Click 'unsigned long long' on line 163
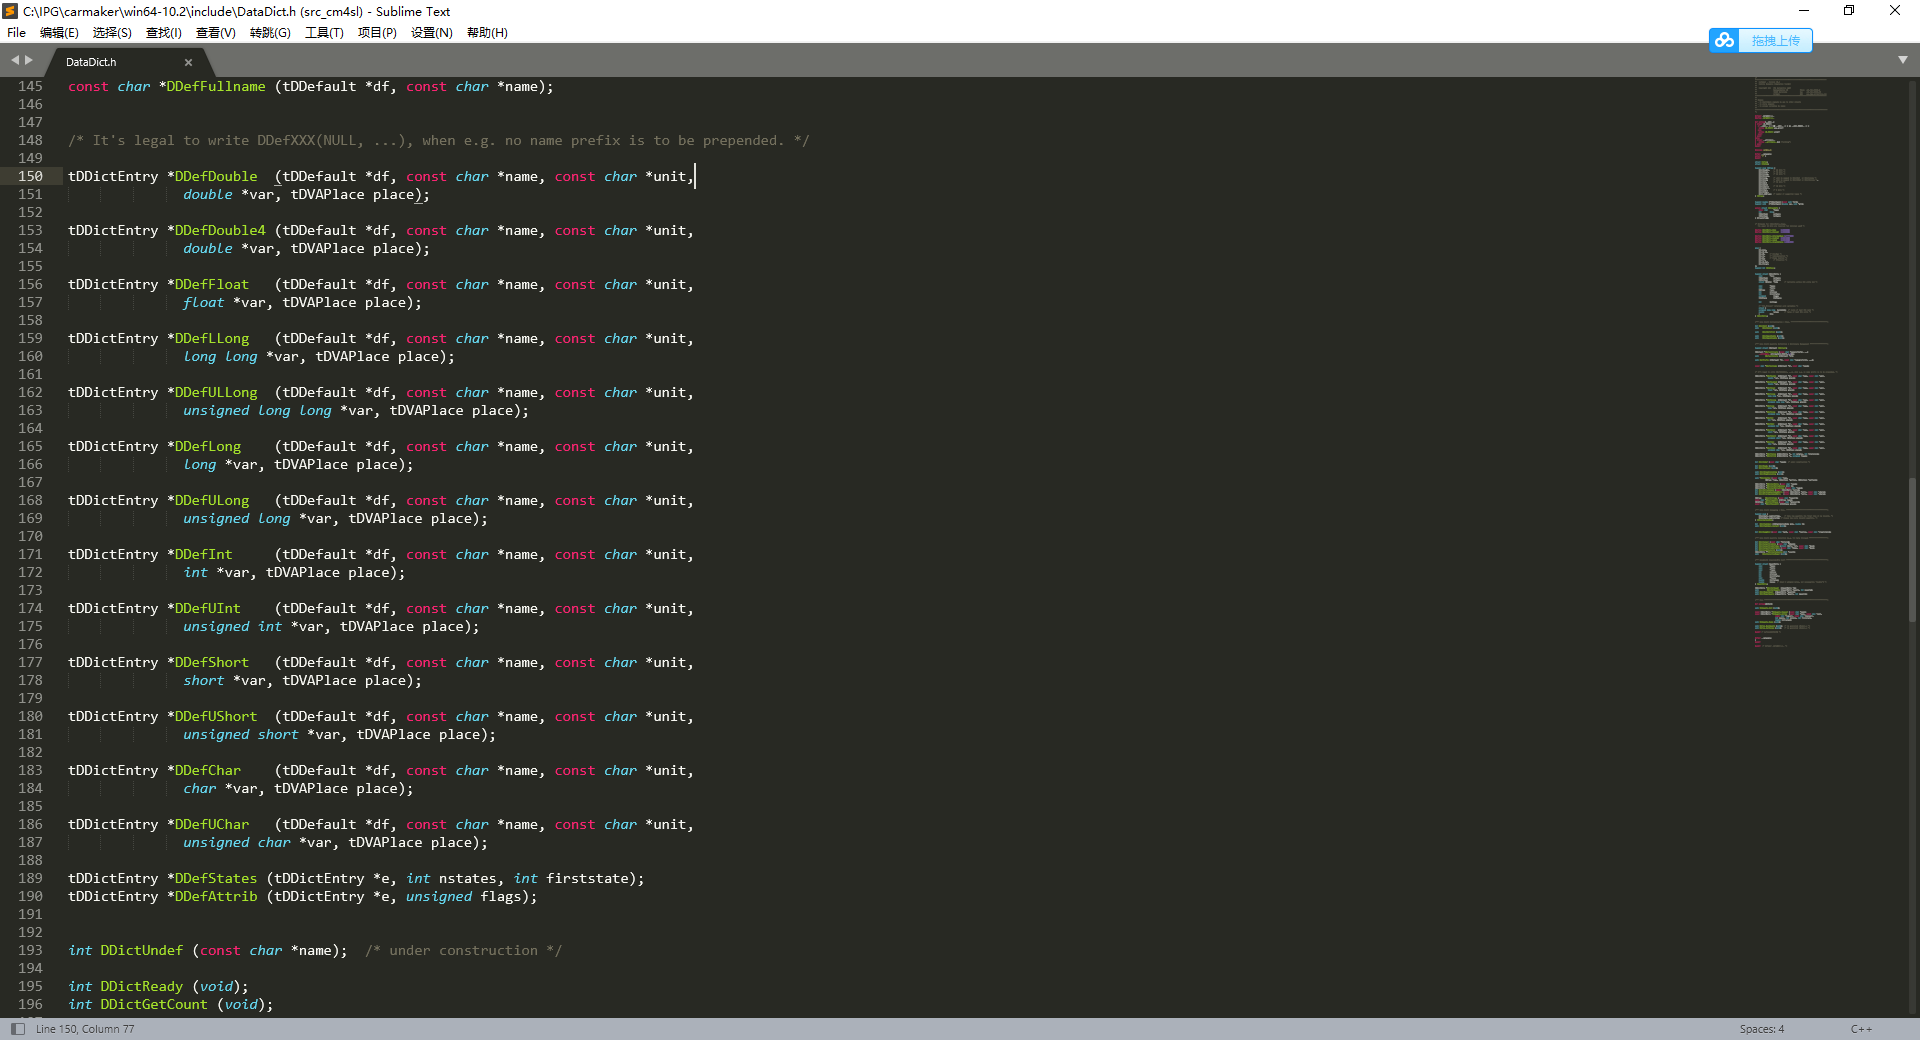This screenshot has height=1040, width=1920. (257, 411)
